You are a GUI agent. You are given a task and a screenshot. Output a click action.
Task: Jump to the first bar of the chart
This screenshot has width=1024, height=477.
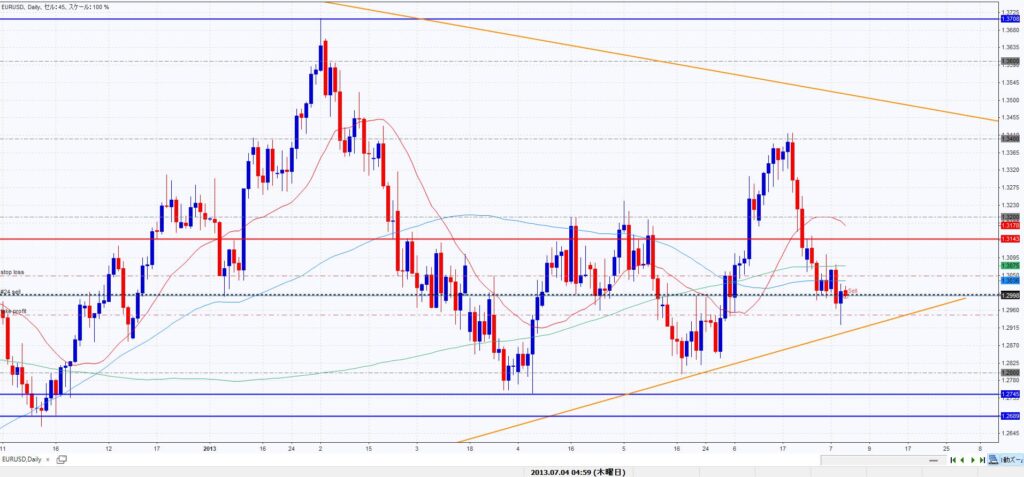pos(953,459)
